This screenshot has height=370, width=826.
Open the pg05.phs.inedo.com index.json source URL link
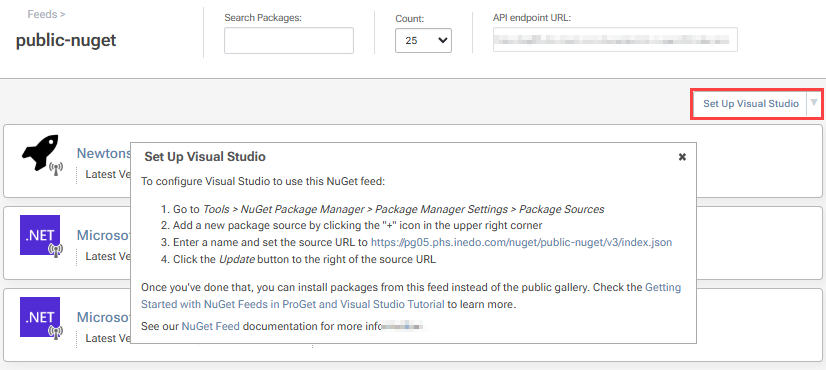(x=522, y=242)
